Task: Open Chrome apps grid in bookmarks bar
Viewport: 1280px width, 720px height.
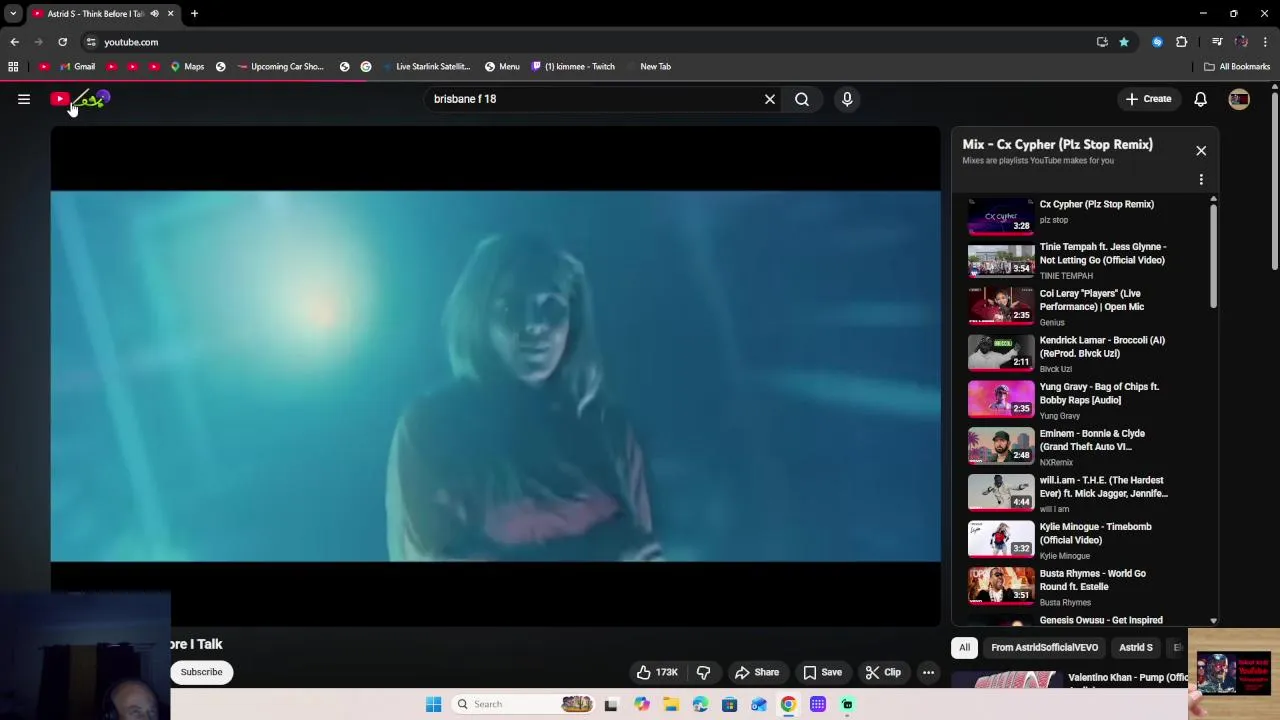Action: 13,66
